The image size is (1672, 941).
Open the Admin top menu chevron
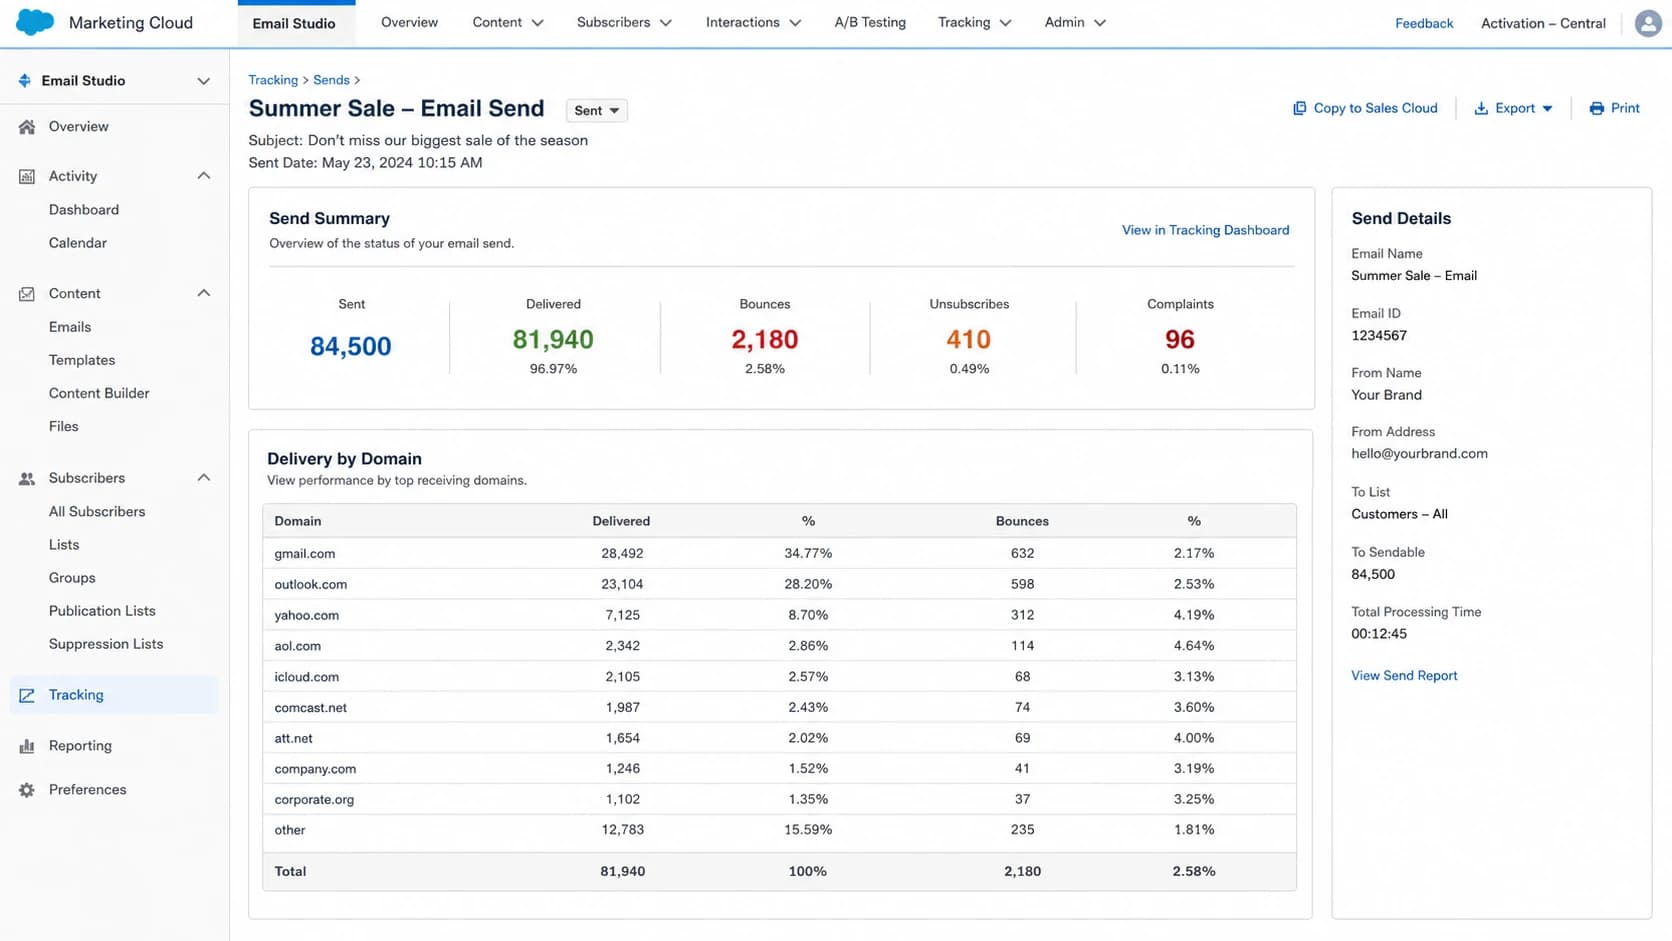click(x=1099, y=23)
